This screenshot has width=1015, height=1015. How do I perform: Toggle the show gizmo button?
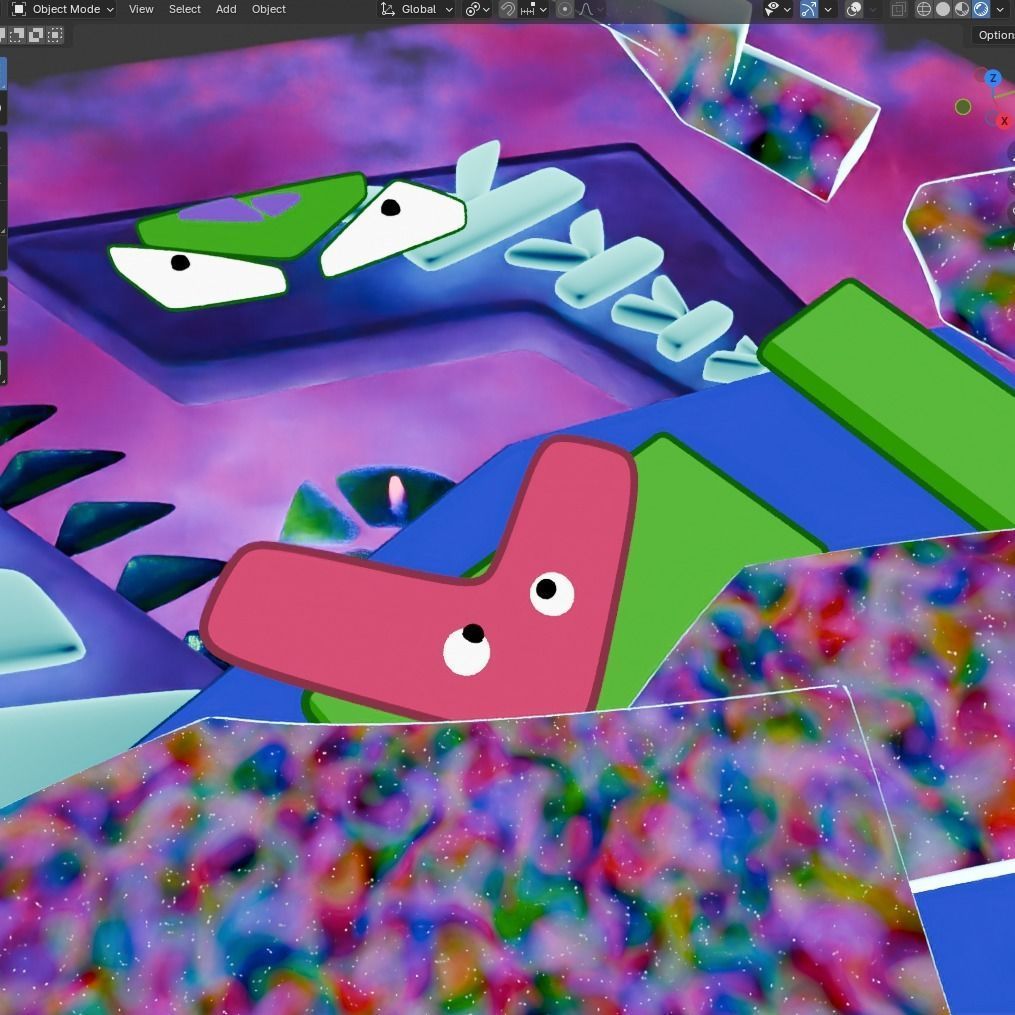click(809, 9)
